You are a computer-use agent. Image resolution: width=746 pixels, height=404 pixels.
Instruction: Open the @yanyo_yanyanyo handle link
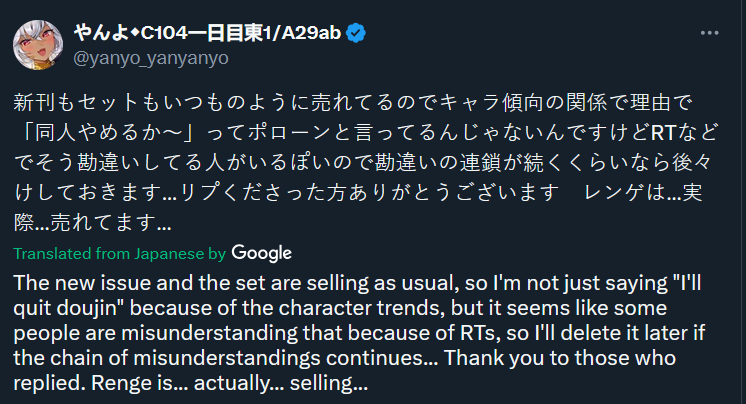[151, 58]
